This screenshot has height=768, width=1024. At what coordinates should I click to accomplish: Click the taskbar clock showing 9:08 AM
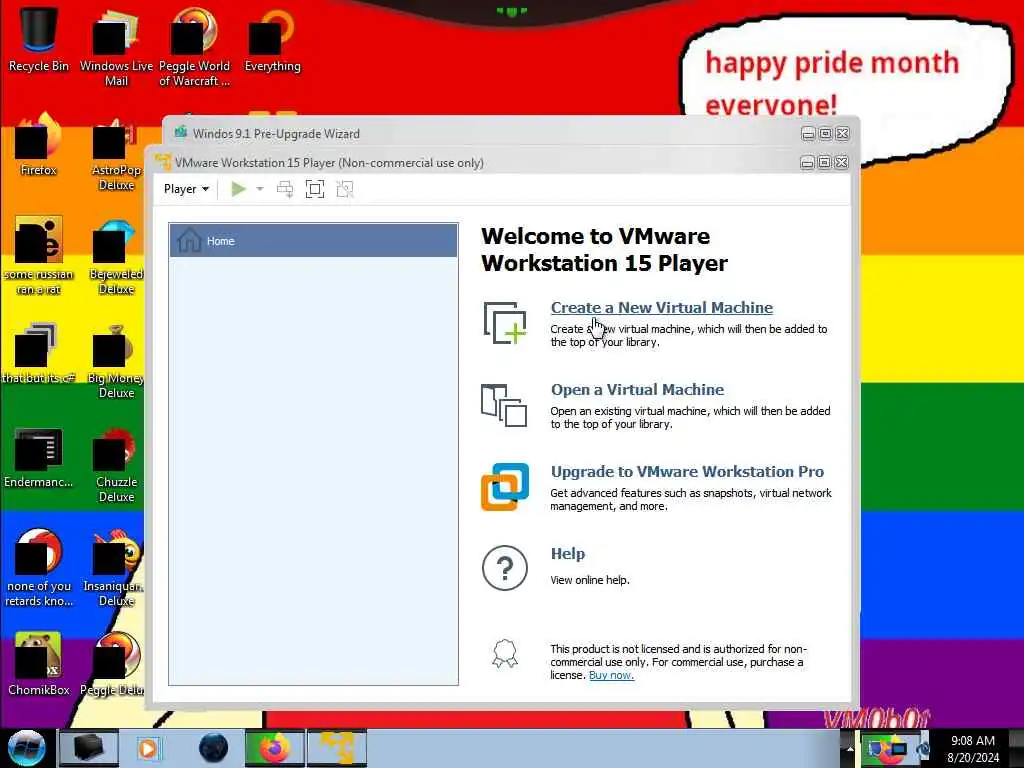click(973, 749)
